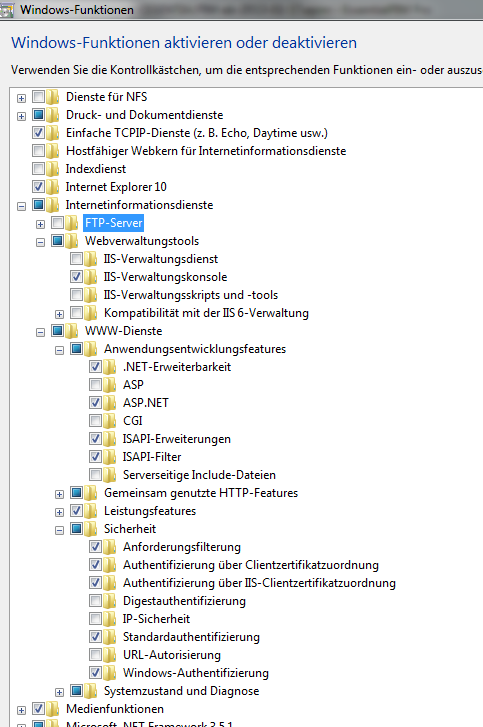The width and height of the screenshot is (483, 727).
Task: Select the Webverwaltungstools tree item
Action: coord(142,241)
